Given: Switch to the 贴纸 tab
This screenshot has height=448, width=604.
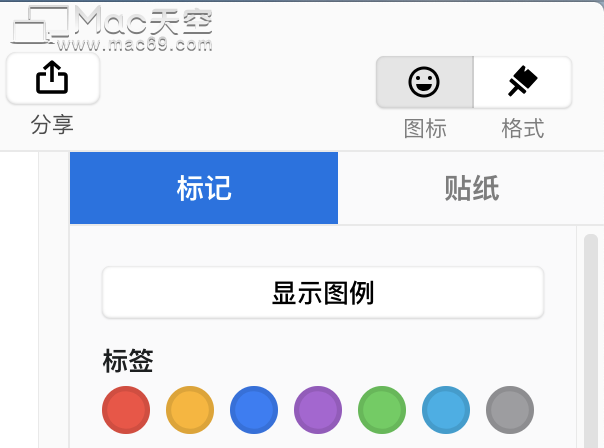Looking at the screenshot, I should [x=471, y=188].
